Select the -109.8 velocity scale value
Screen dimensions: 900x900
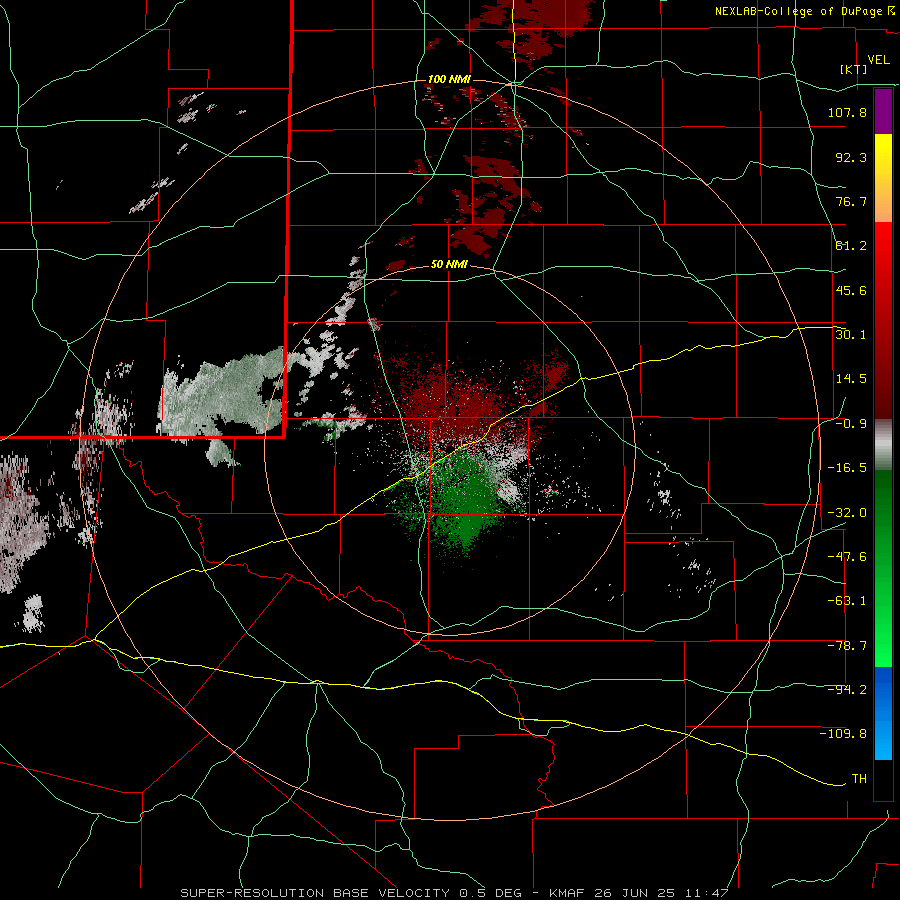coord(843,734)
